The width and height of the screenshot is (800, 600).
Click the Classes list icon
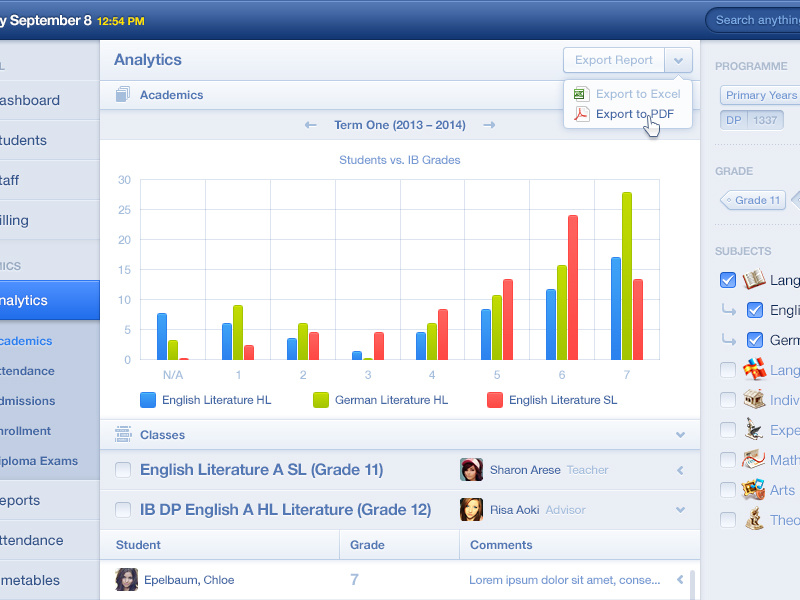point(123,434)
